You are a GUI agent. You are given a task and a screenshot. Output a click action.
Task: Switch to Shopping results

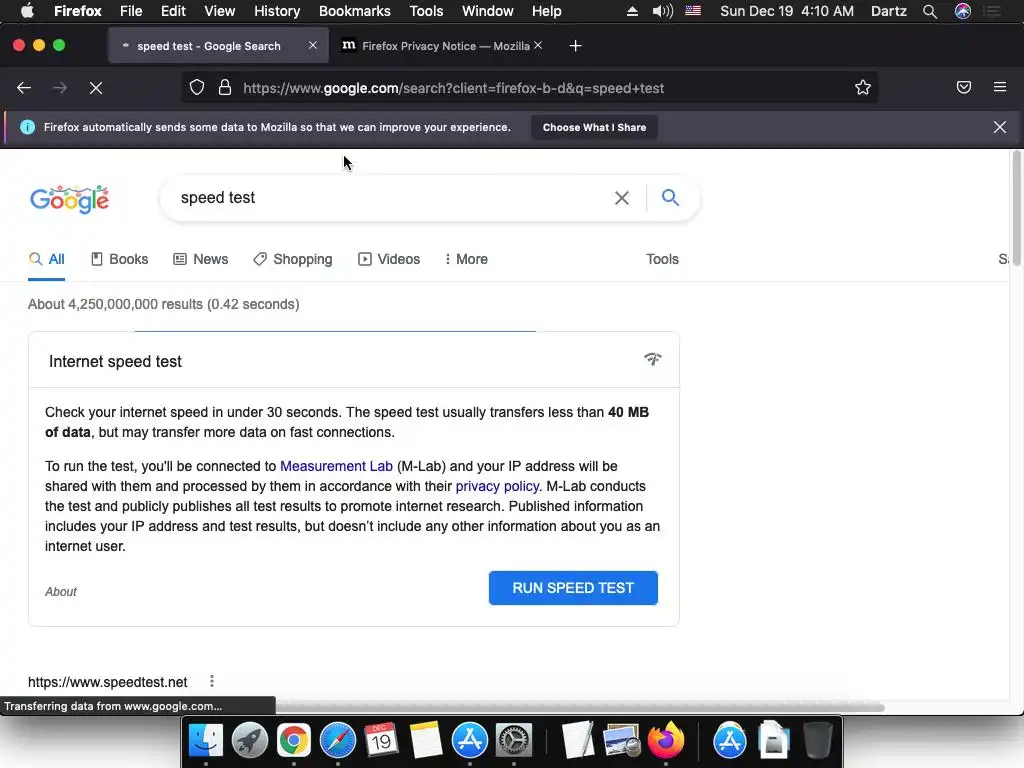click(x=293, y=259)
